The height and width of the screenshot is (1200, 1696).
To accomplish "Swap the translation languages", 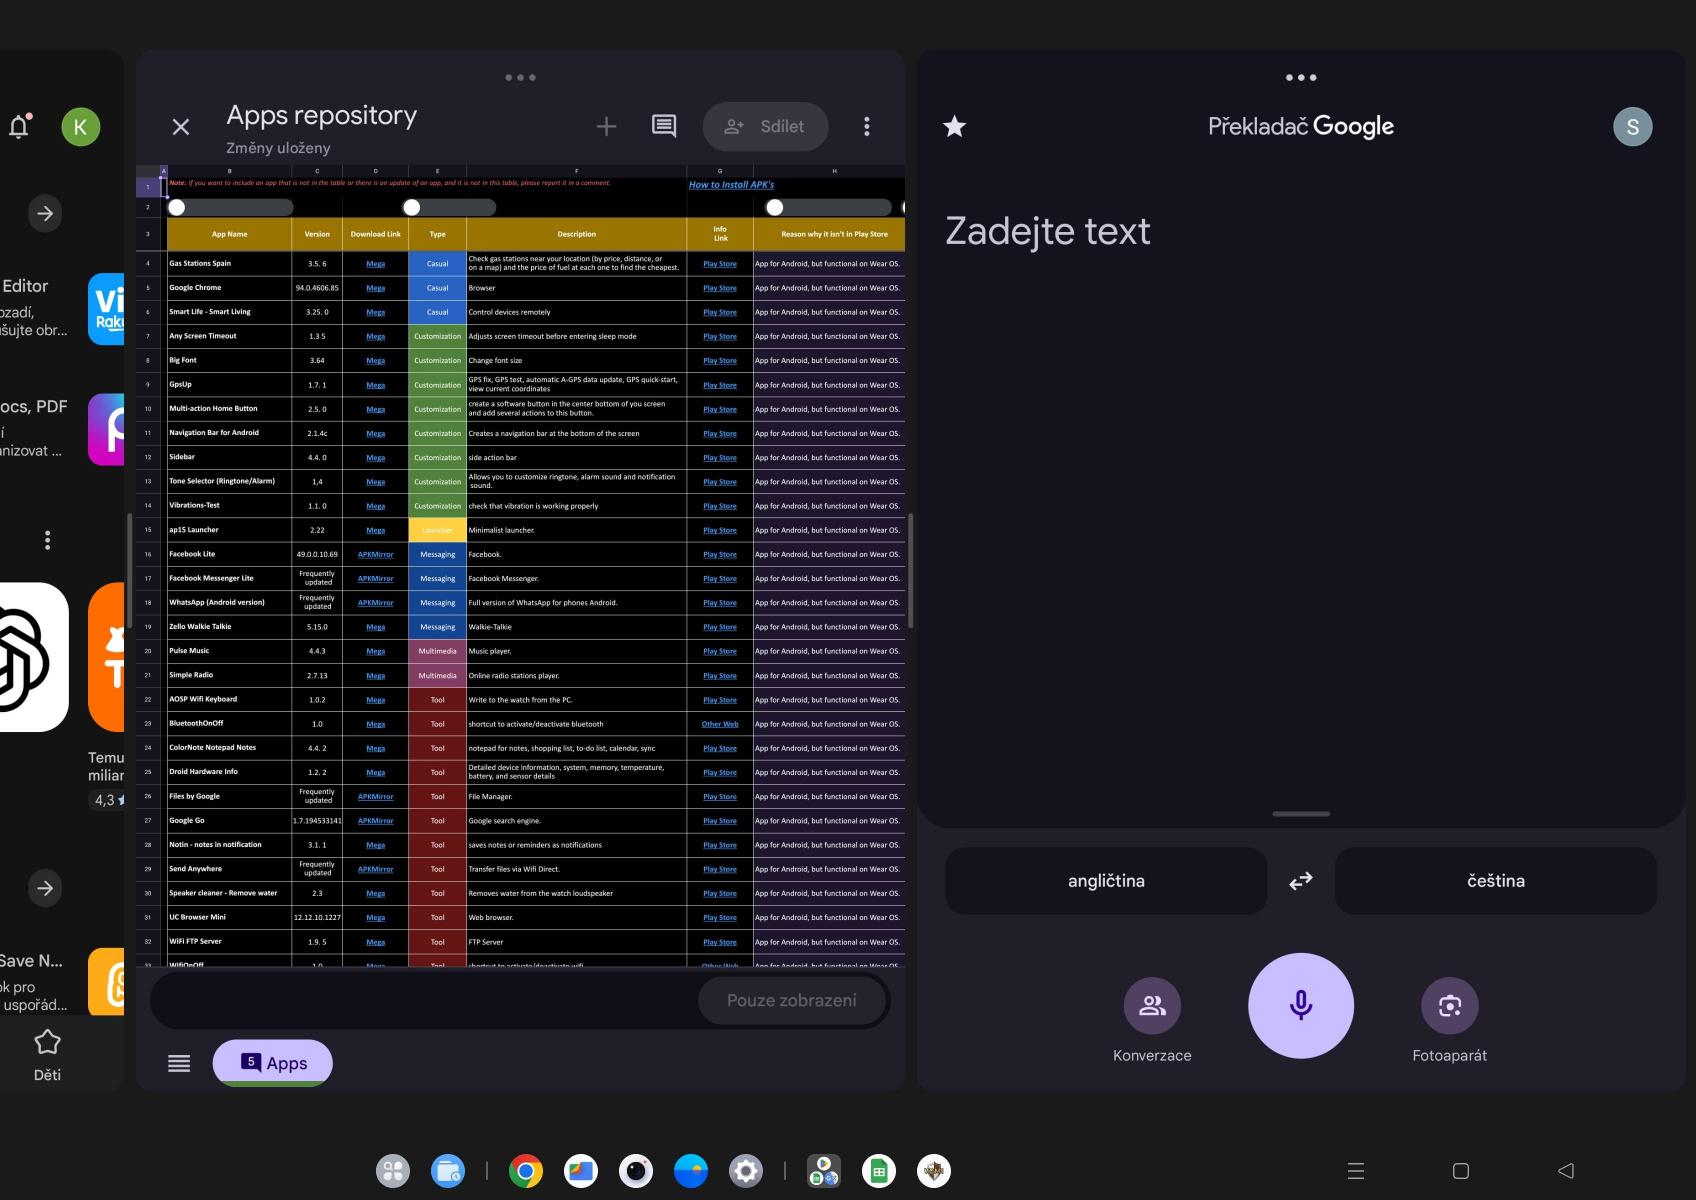I will tap(1300, 881).
